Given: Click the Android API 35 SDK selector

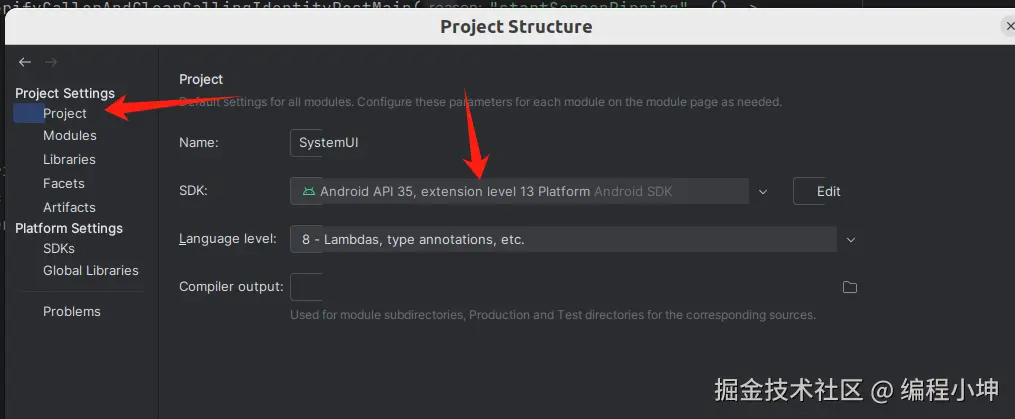Looking at the screenshot, I should [x=520, y=191].
